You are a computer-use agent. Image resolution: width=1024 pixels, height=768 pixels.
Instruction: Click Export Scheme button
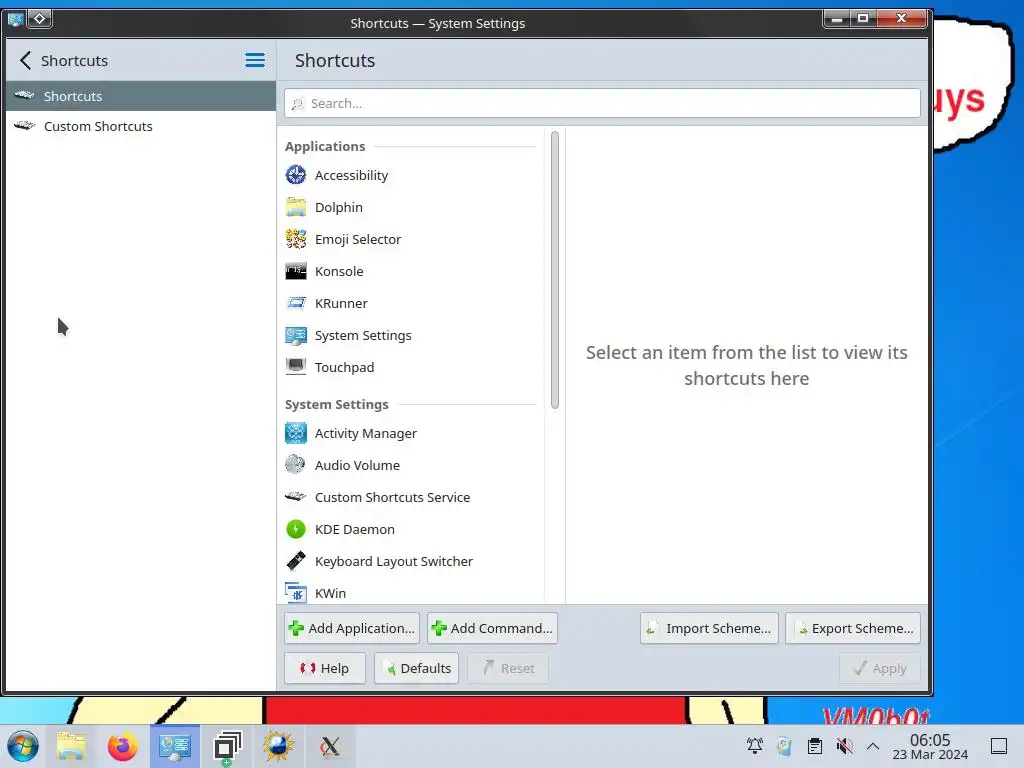[853, 628]
